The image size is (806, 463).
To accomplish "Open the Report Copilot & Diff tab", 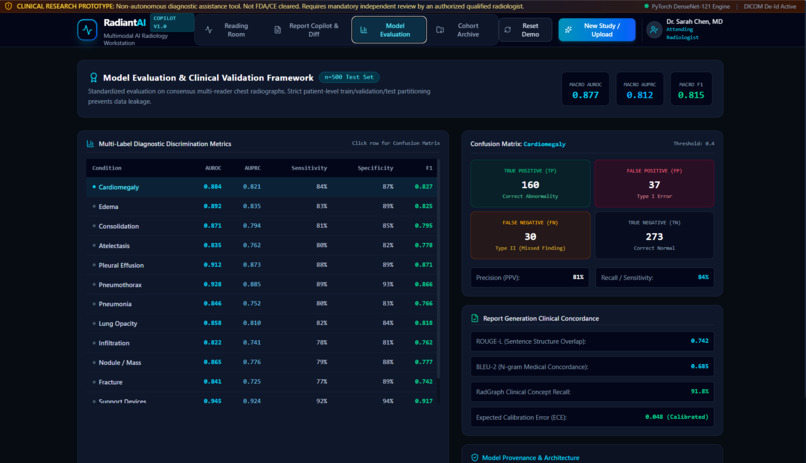I will pyautogui.click(x=306, y=30).
